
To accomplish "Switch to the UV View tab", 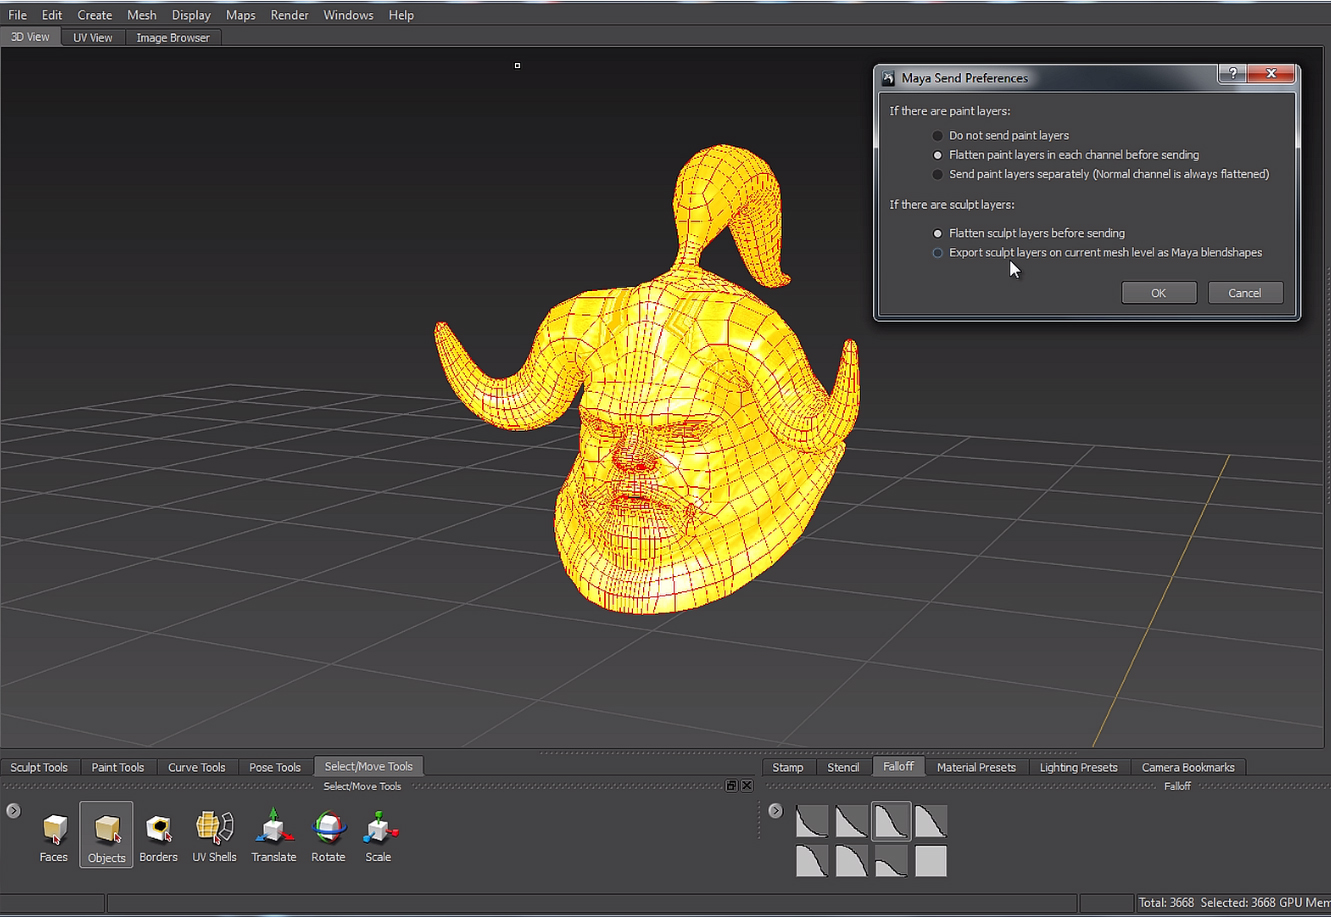I will (x=92, y=37).
